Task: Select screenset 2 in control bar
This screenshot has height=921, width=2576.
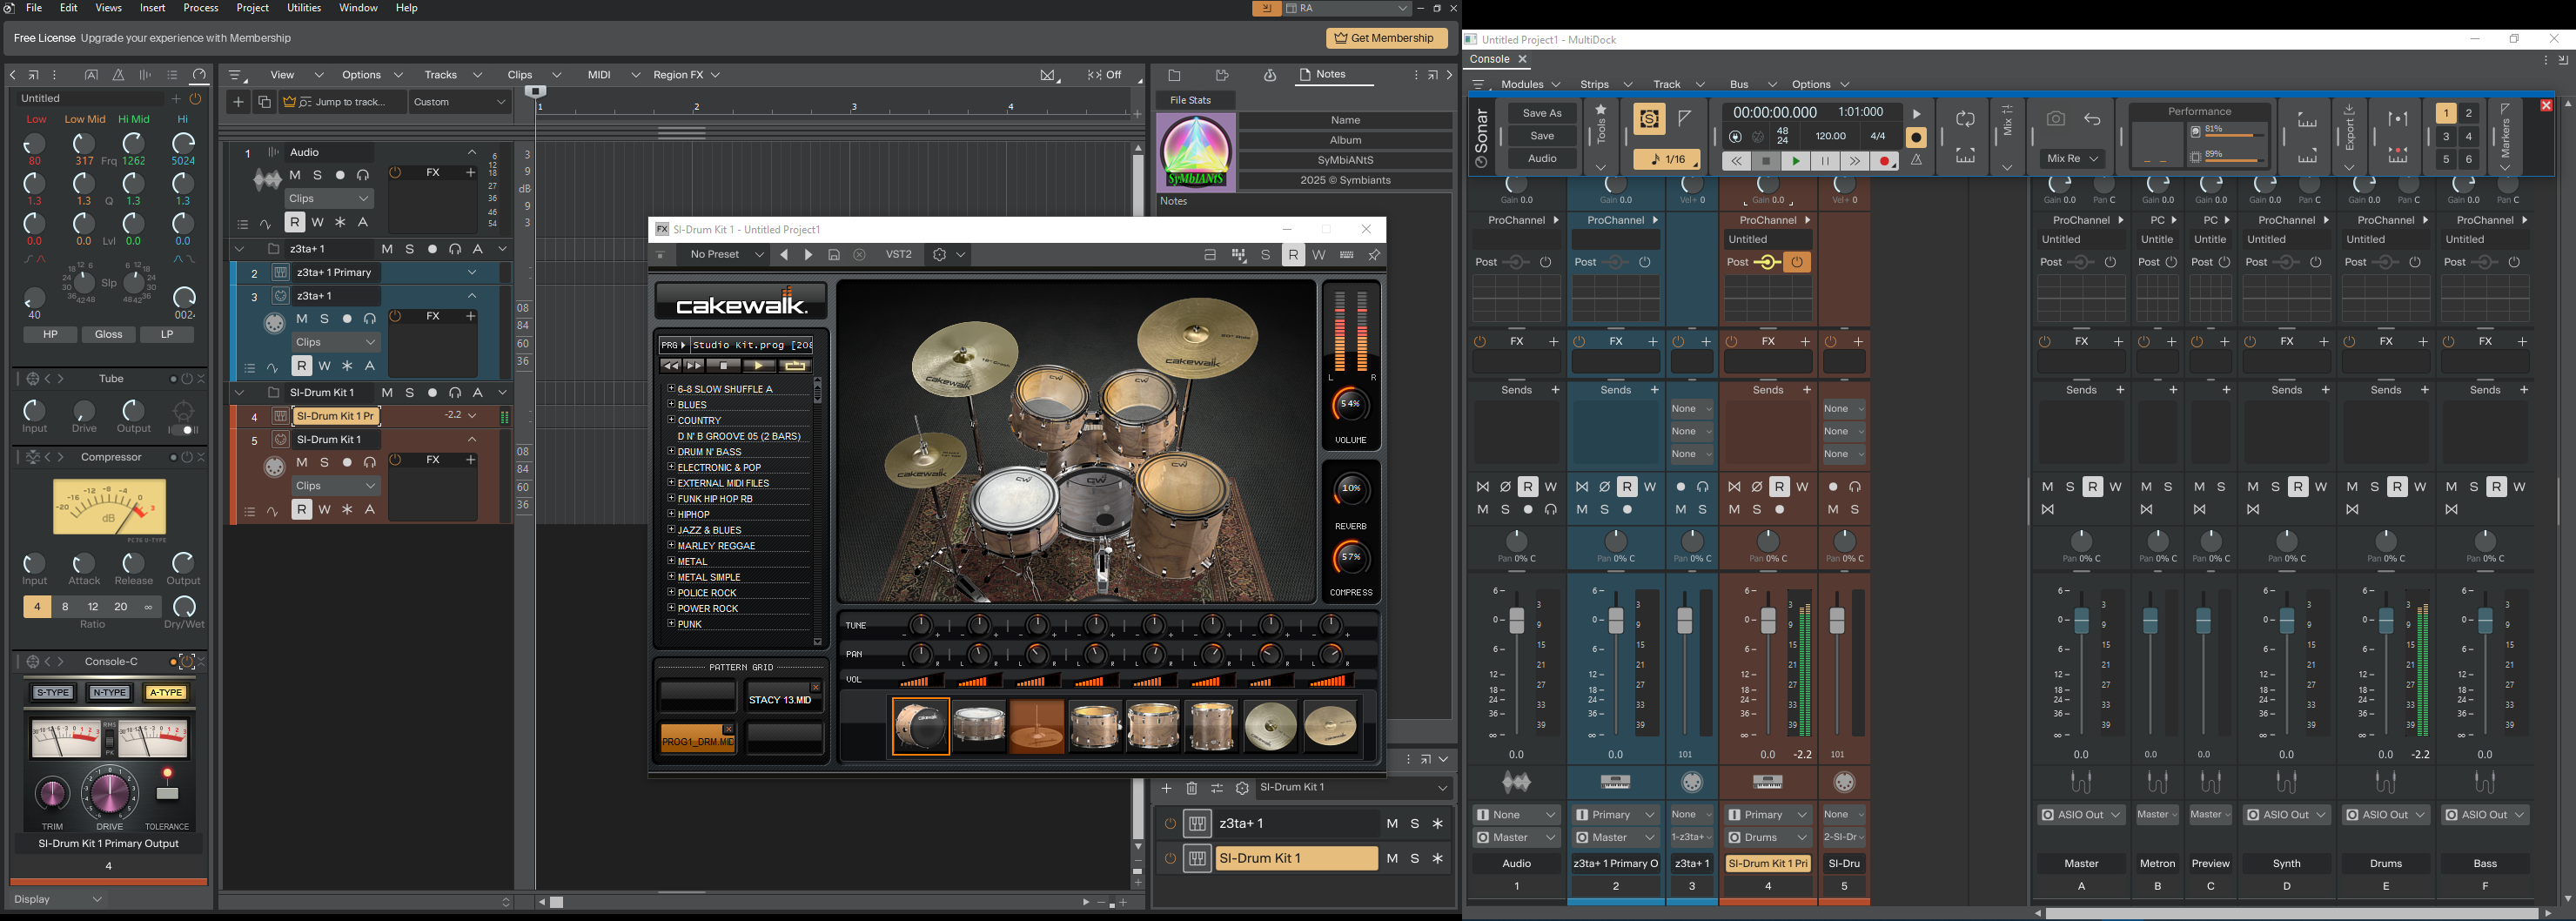Action: point(2468,113)
